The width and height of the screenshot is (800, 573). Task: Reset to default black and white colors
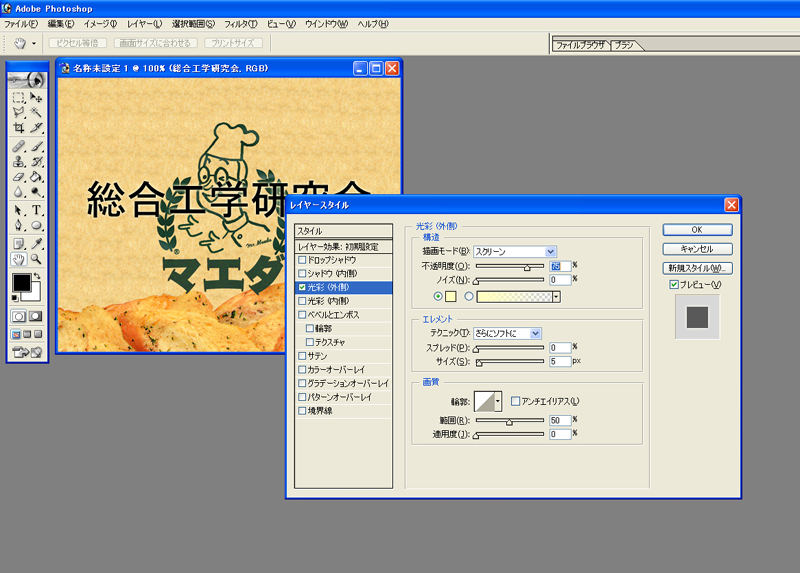pos(15,298)
